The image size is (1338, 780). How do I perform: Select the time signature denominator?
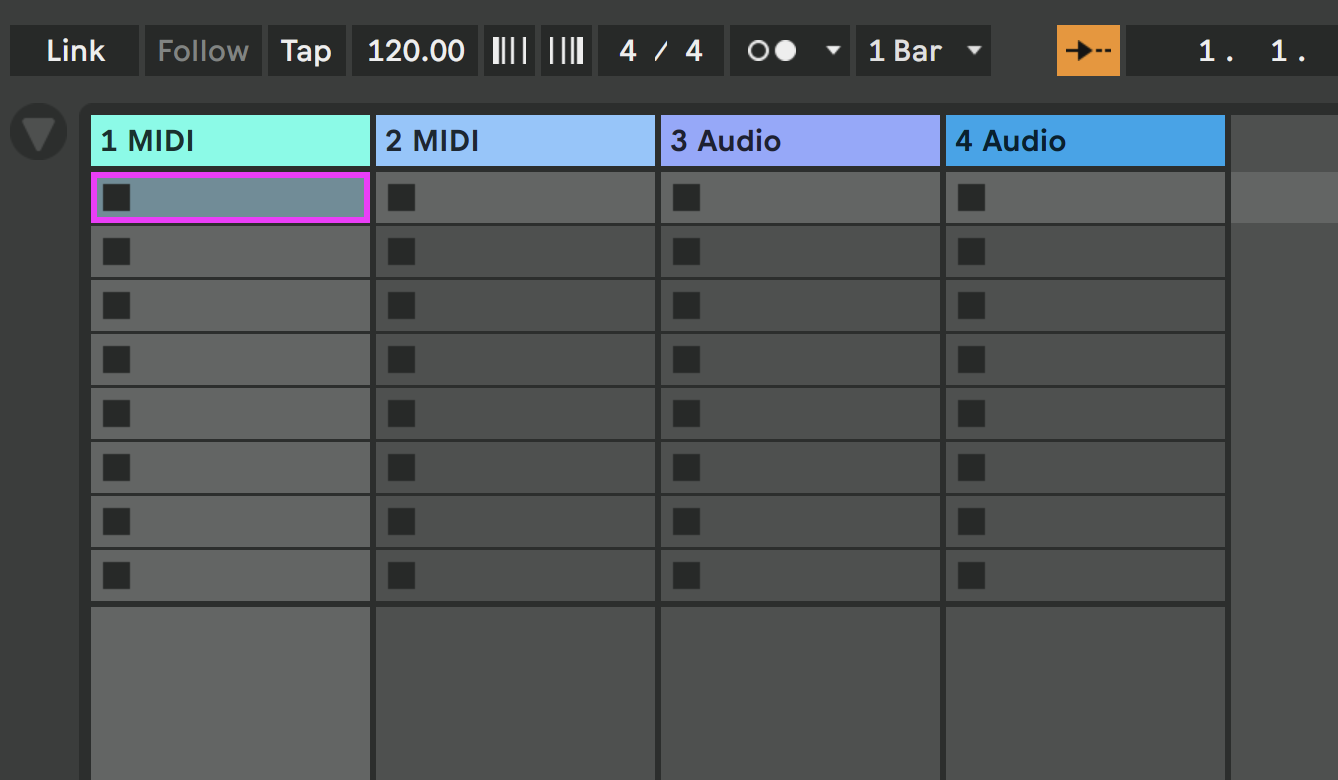(x=694, y=51)
